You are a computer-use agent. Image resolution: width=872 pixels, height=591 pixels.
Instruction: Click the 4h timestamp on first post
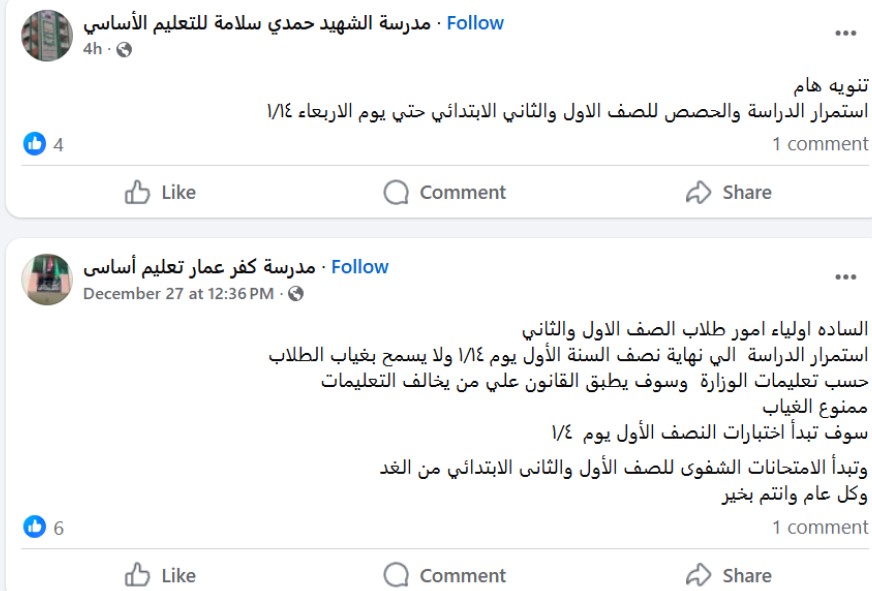click(92, 49)
